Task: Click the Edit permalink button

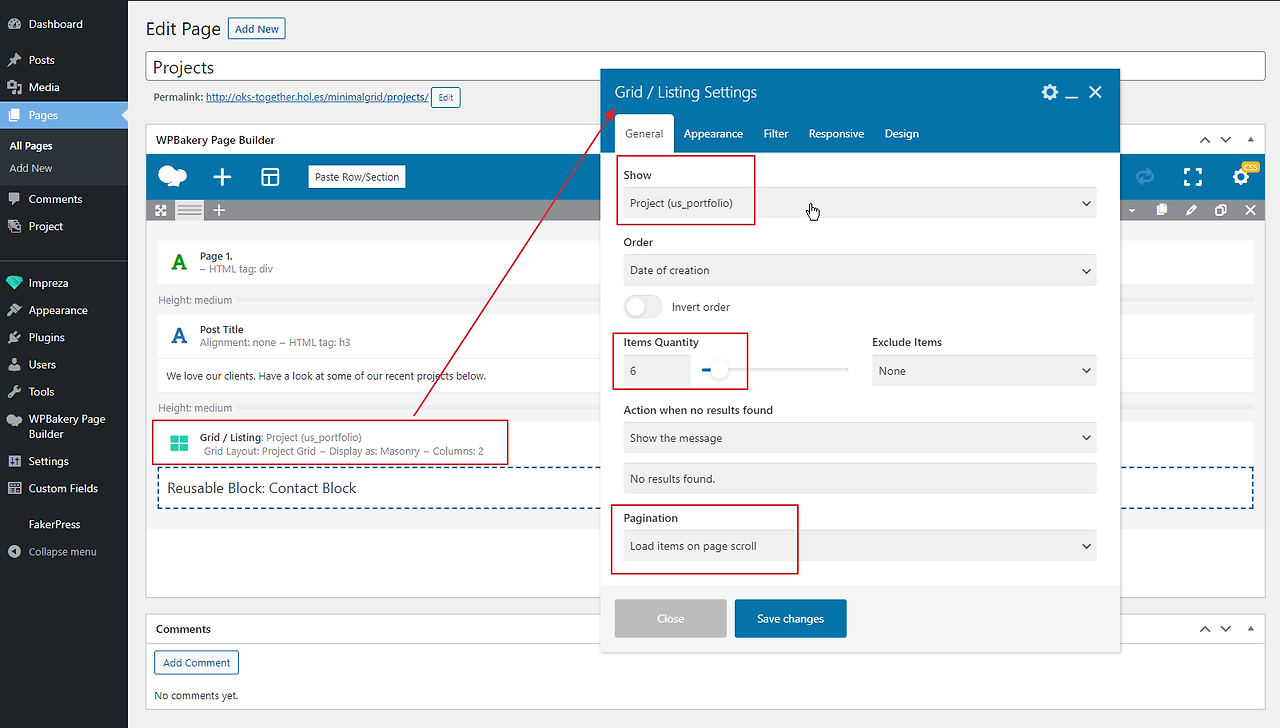Action: (x=446, y=97)
